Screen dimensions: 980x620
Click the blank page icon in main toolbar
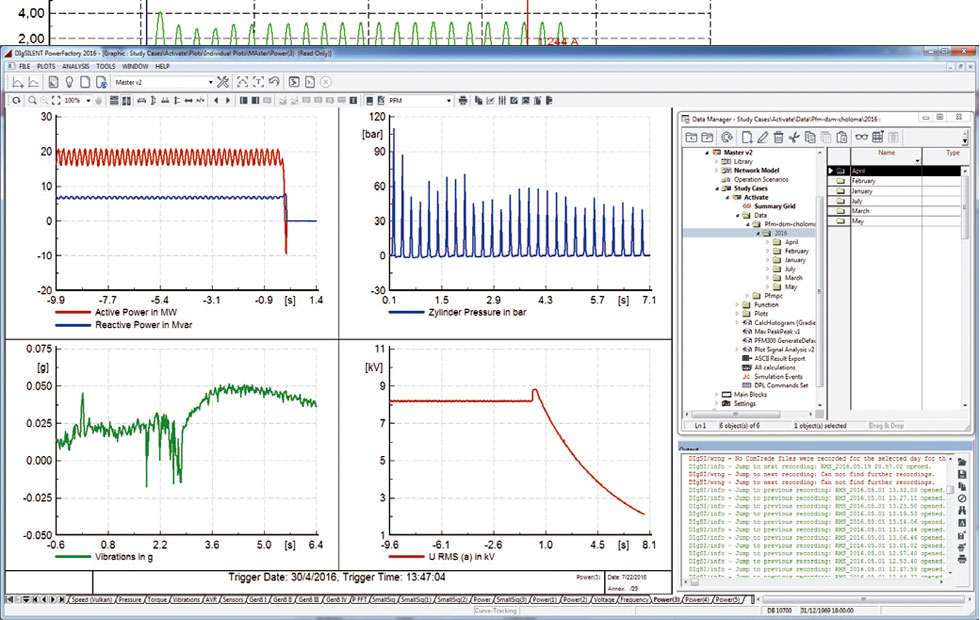click(x=85, y=82)
